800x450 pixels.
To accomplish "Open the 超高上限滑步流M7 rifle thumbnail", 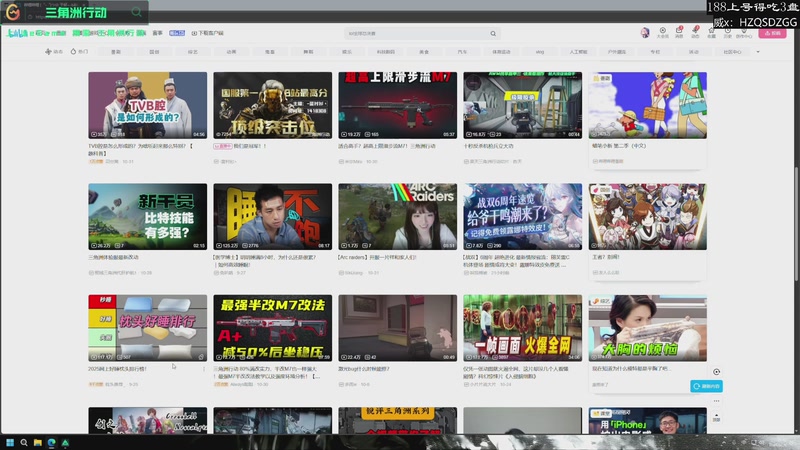I will (397, 105).
